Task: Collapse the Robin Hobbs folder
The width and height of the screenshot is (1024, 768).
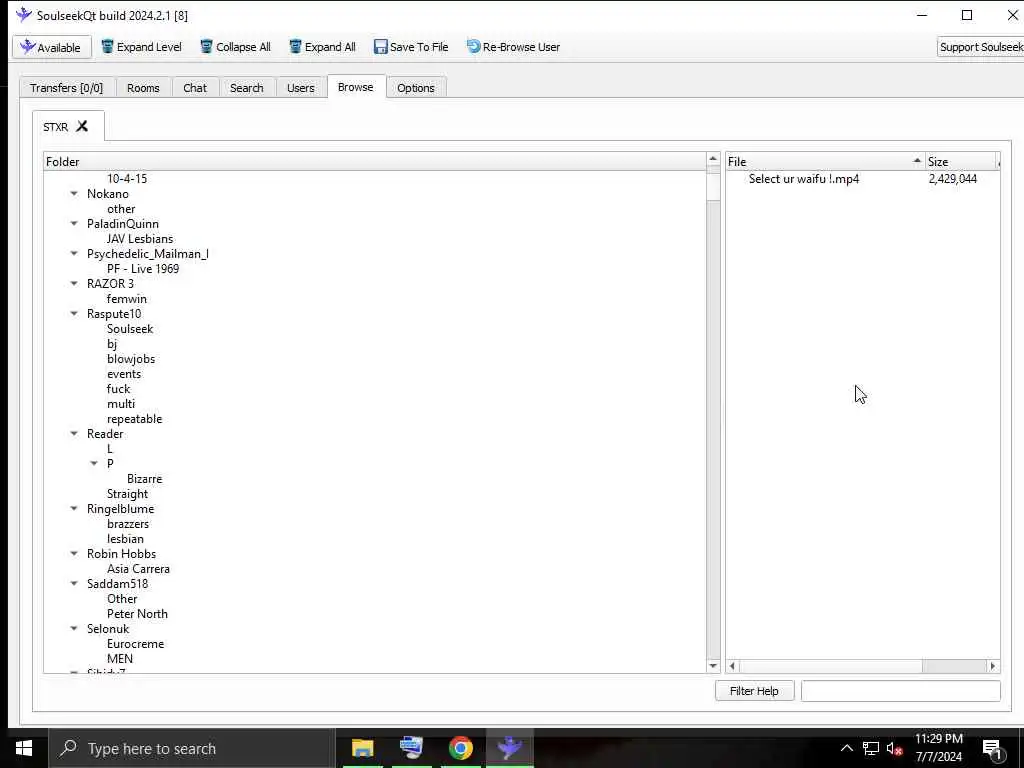Action: click(74, 554)
